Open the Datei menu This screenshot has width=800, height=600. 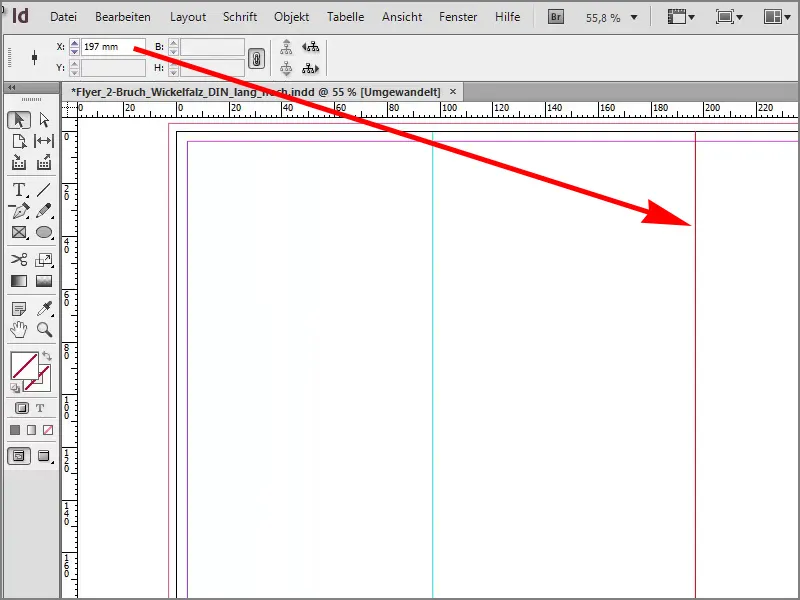[x=63, y=17]
